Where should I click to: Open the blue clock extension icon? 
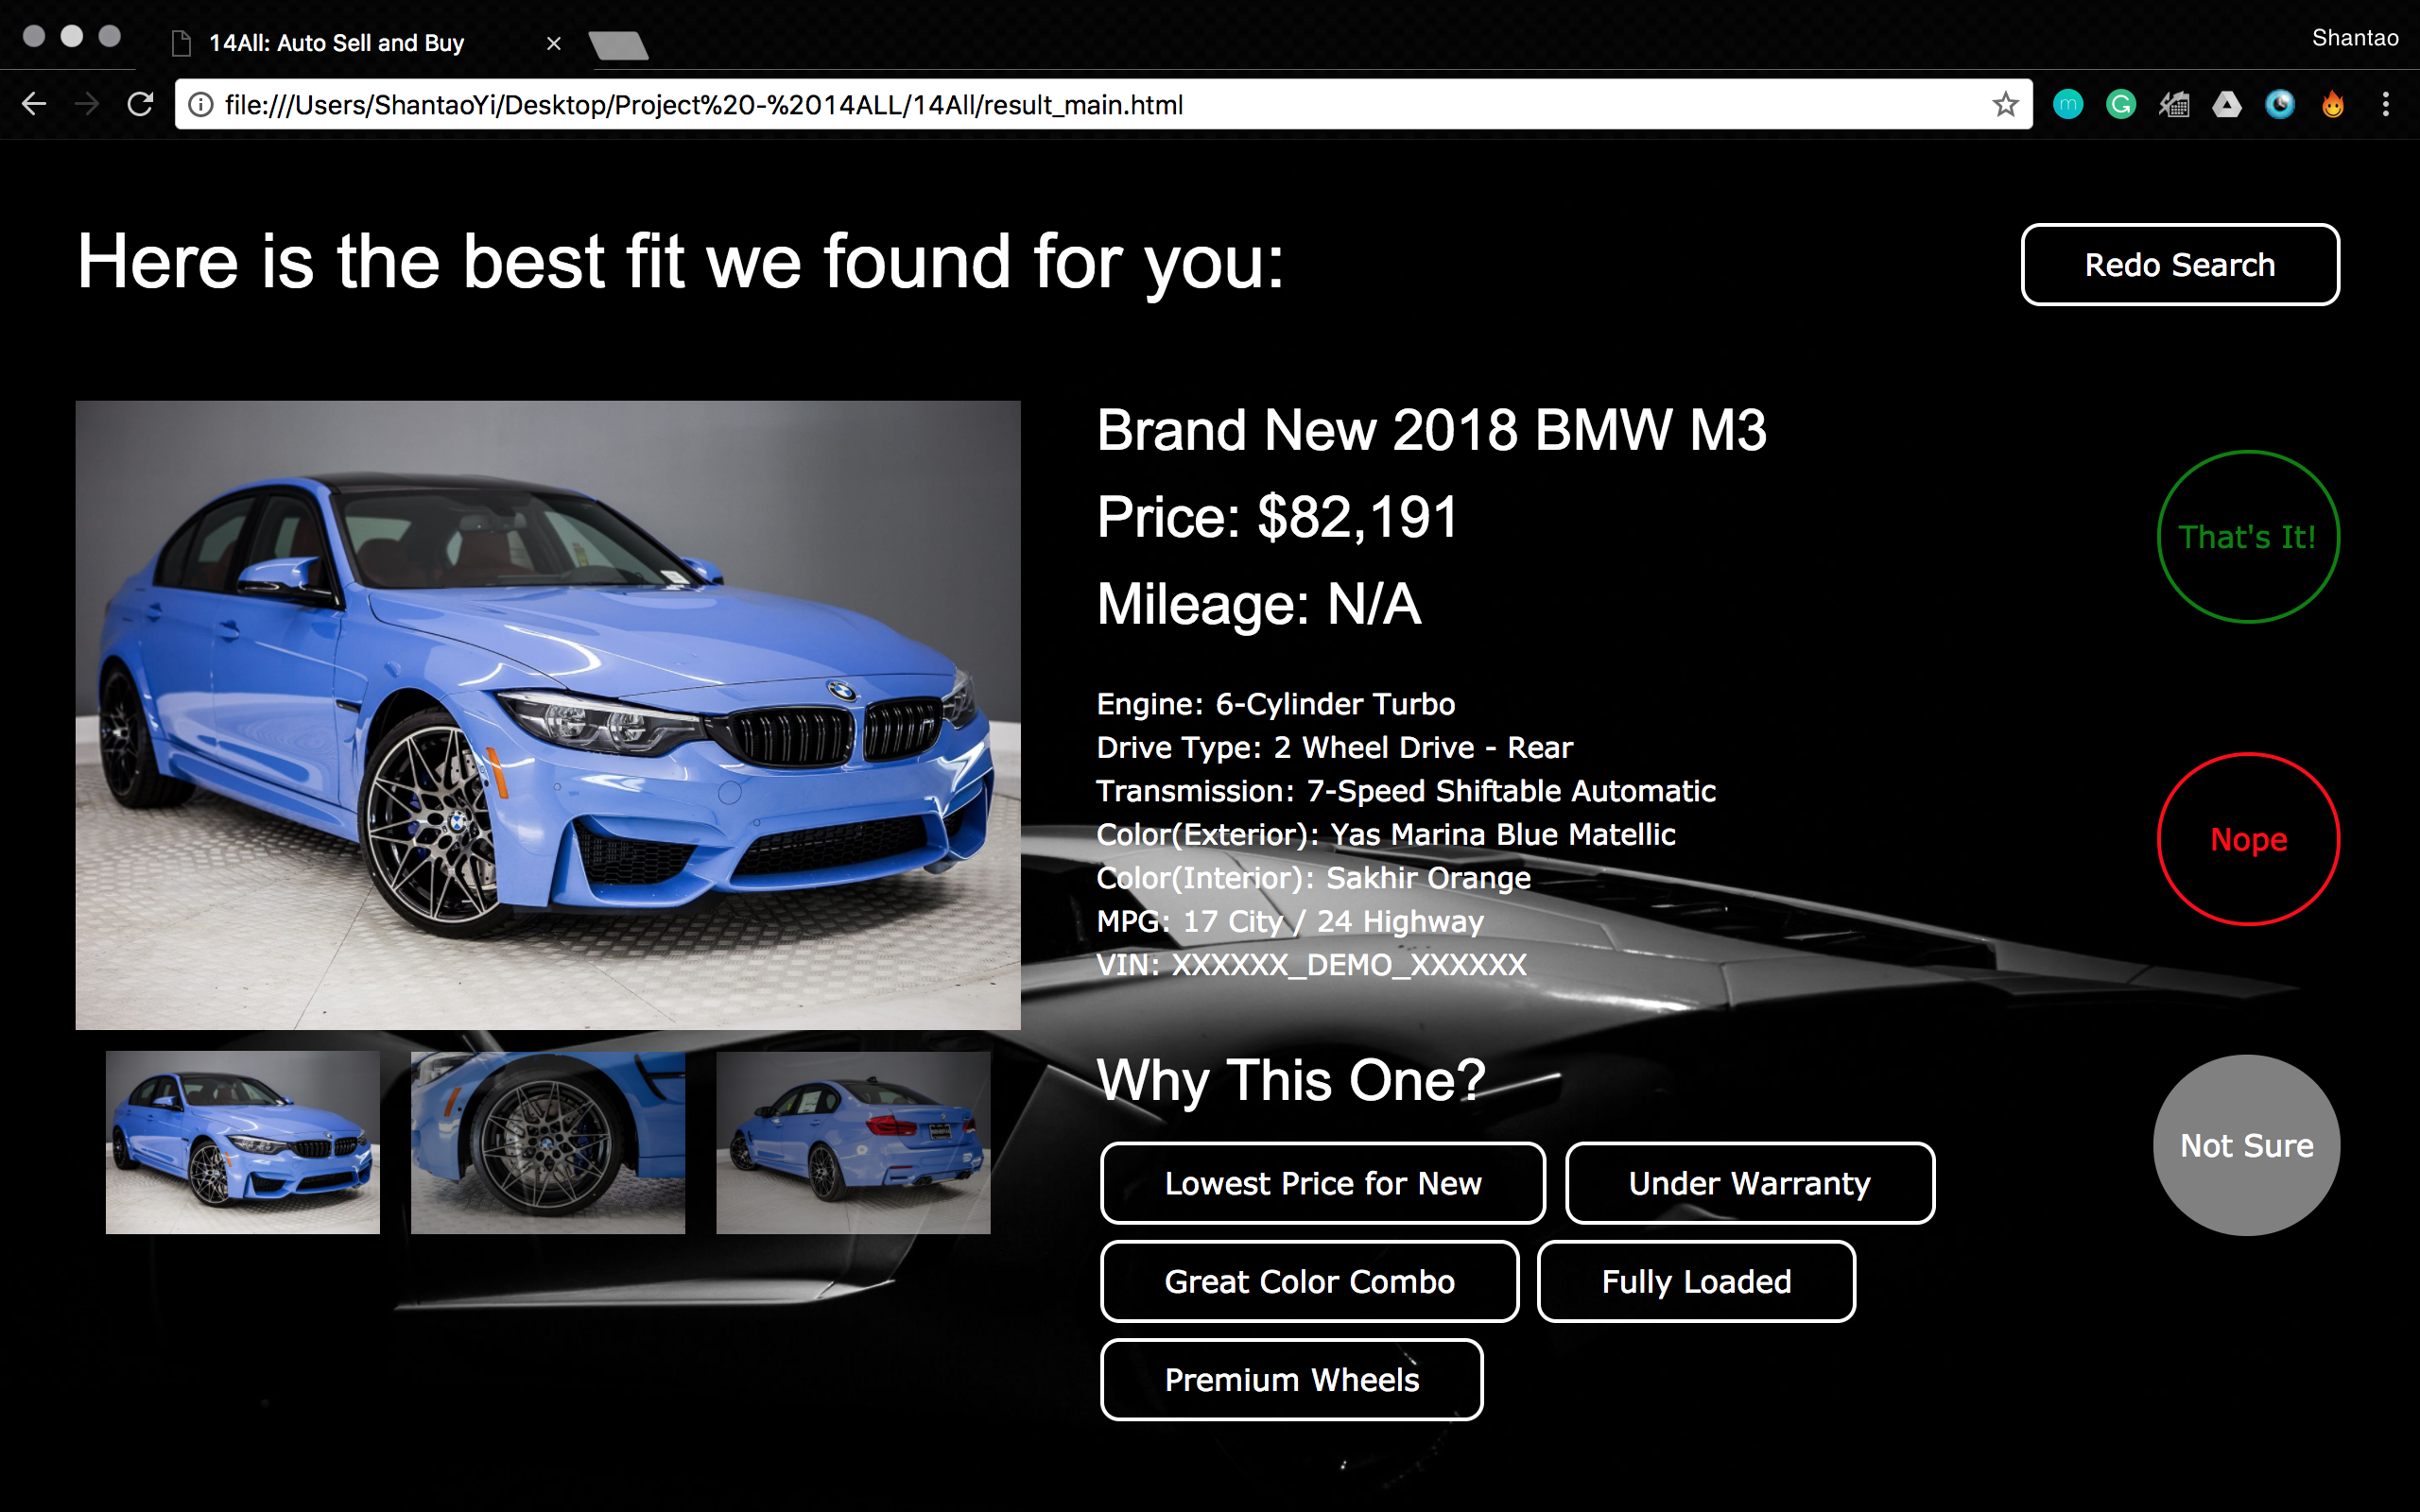click(2279, 104)
